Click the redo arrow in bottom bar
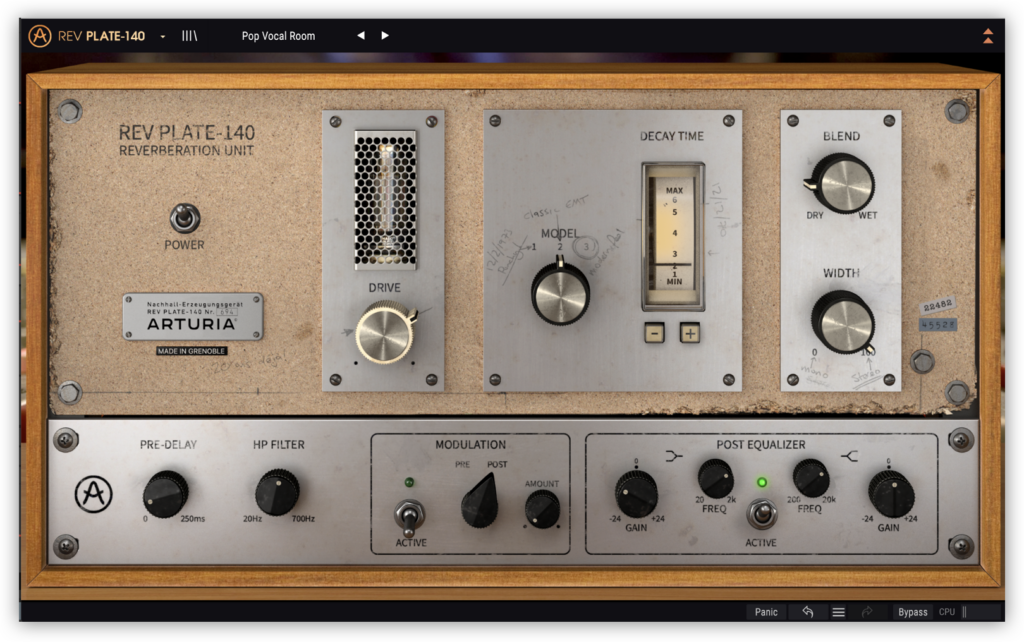Screen dimensions: 1024x642 click(x=867, y=612)
